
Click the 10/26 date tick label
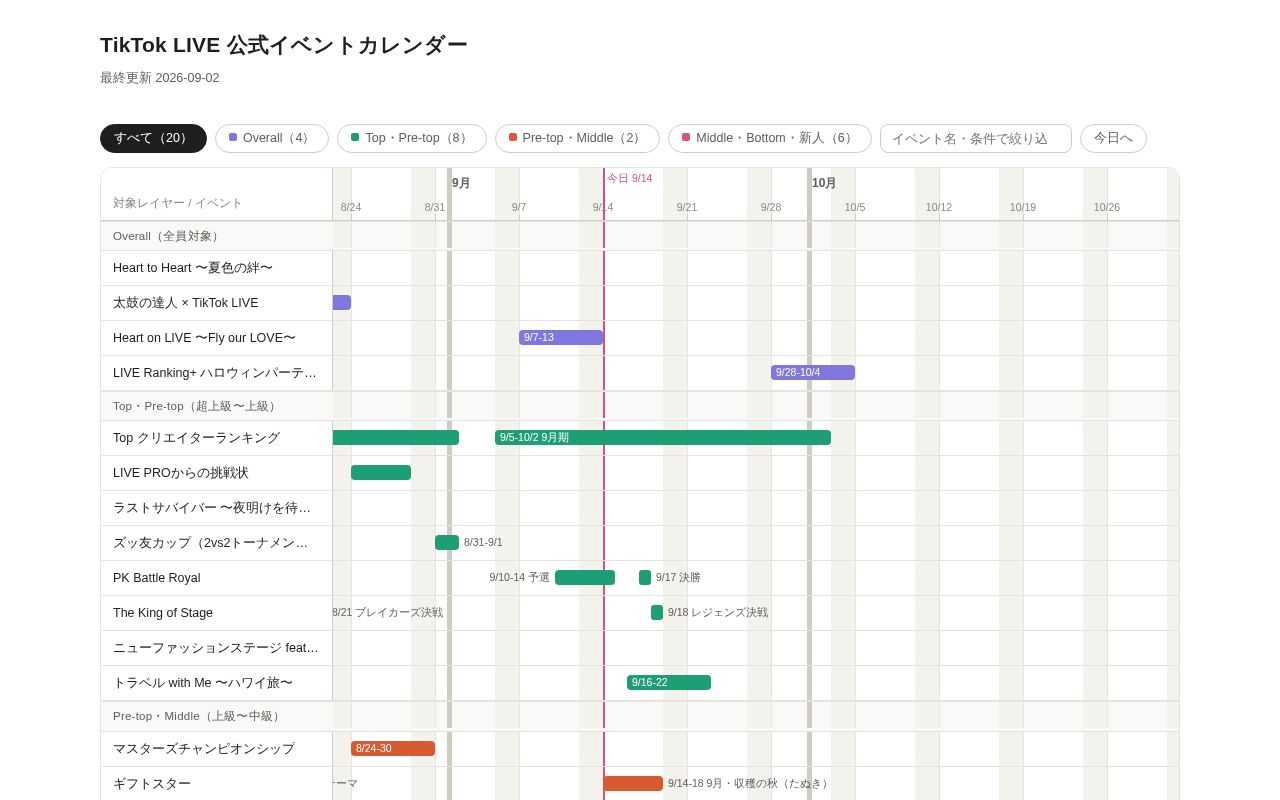[1107, 208]
